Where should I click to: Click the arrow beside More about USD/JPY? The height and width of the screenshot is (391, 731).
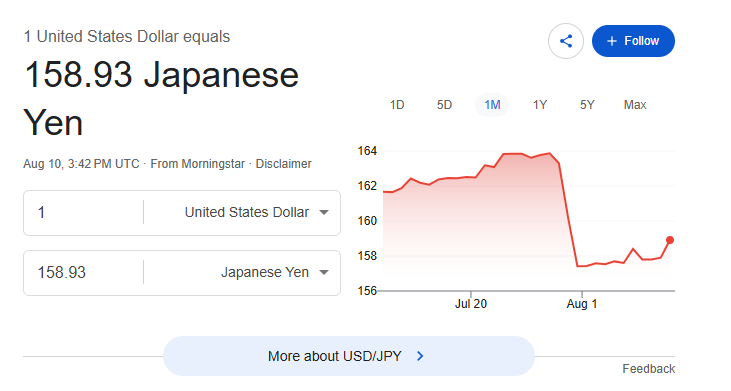coord(420,356)
